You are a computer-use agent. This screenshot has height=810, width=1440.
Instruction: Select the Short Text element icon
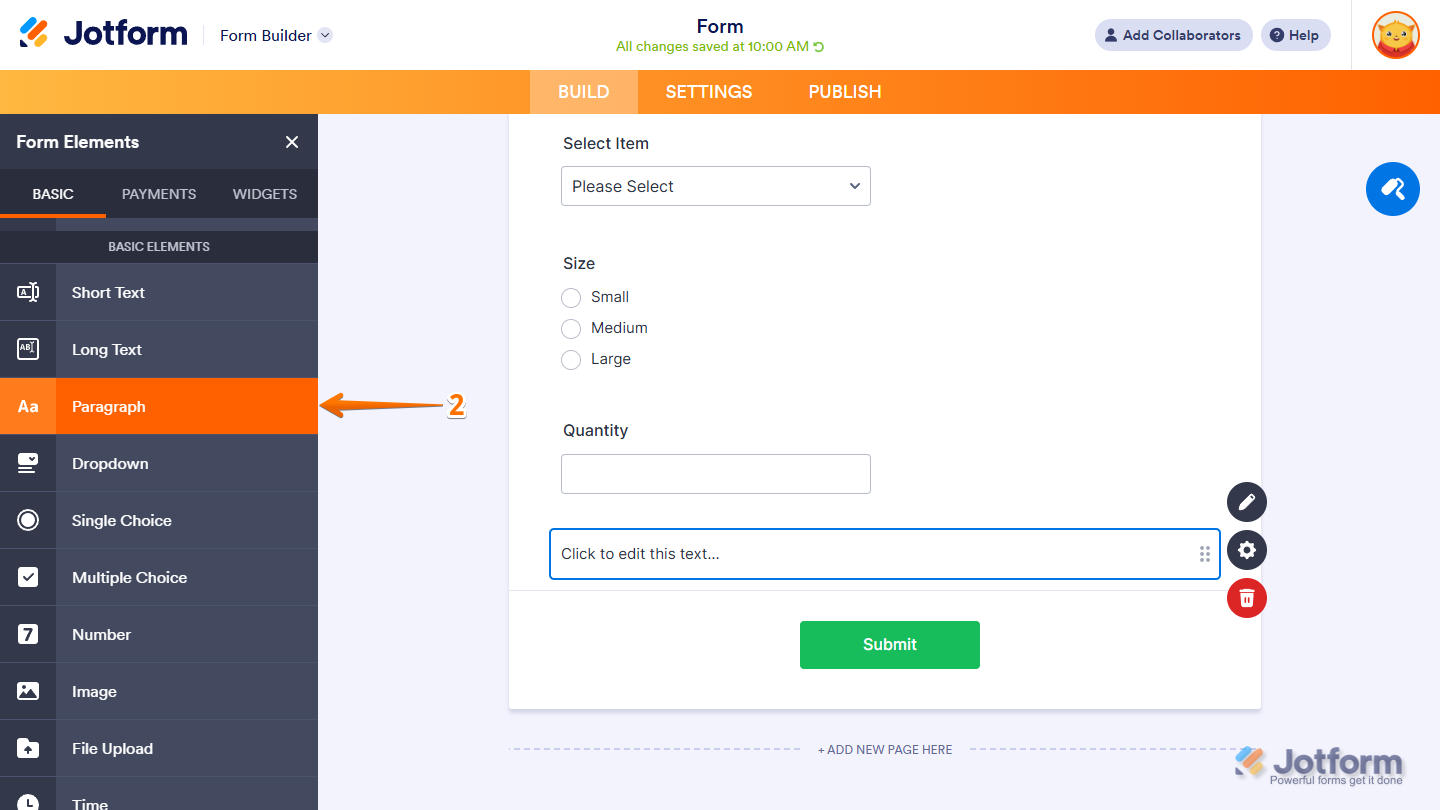(27, 291)
